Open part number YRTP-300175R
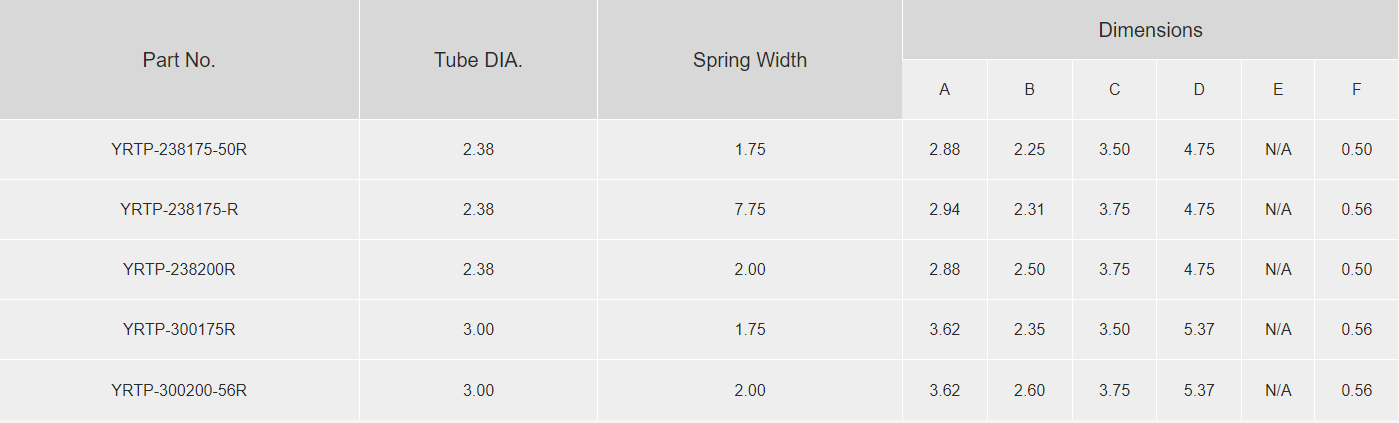The width and height of the screenshot is (1399, 423). coord(179,330)
